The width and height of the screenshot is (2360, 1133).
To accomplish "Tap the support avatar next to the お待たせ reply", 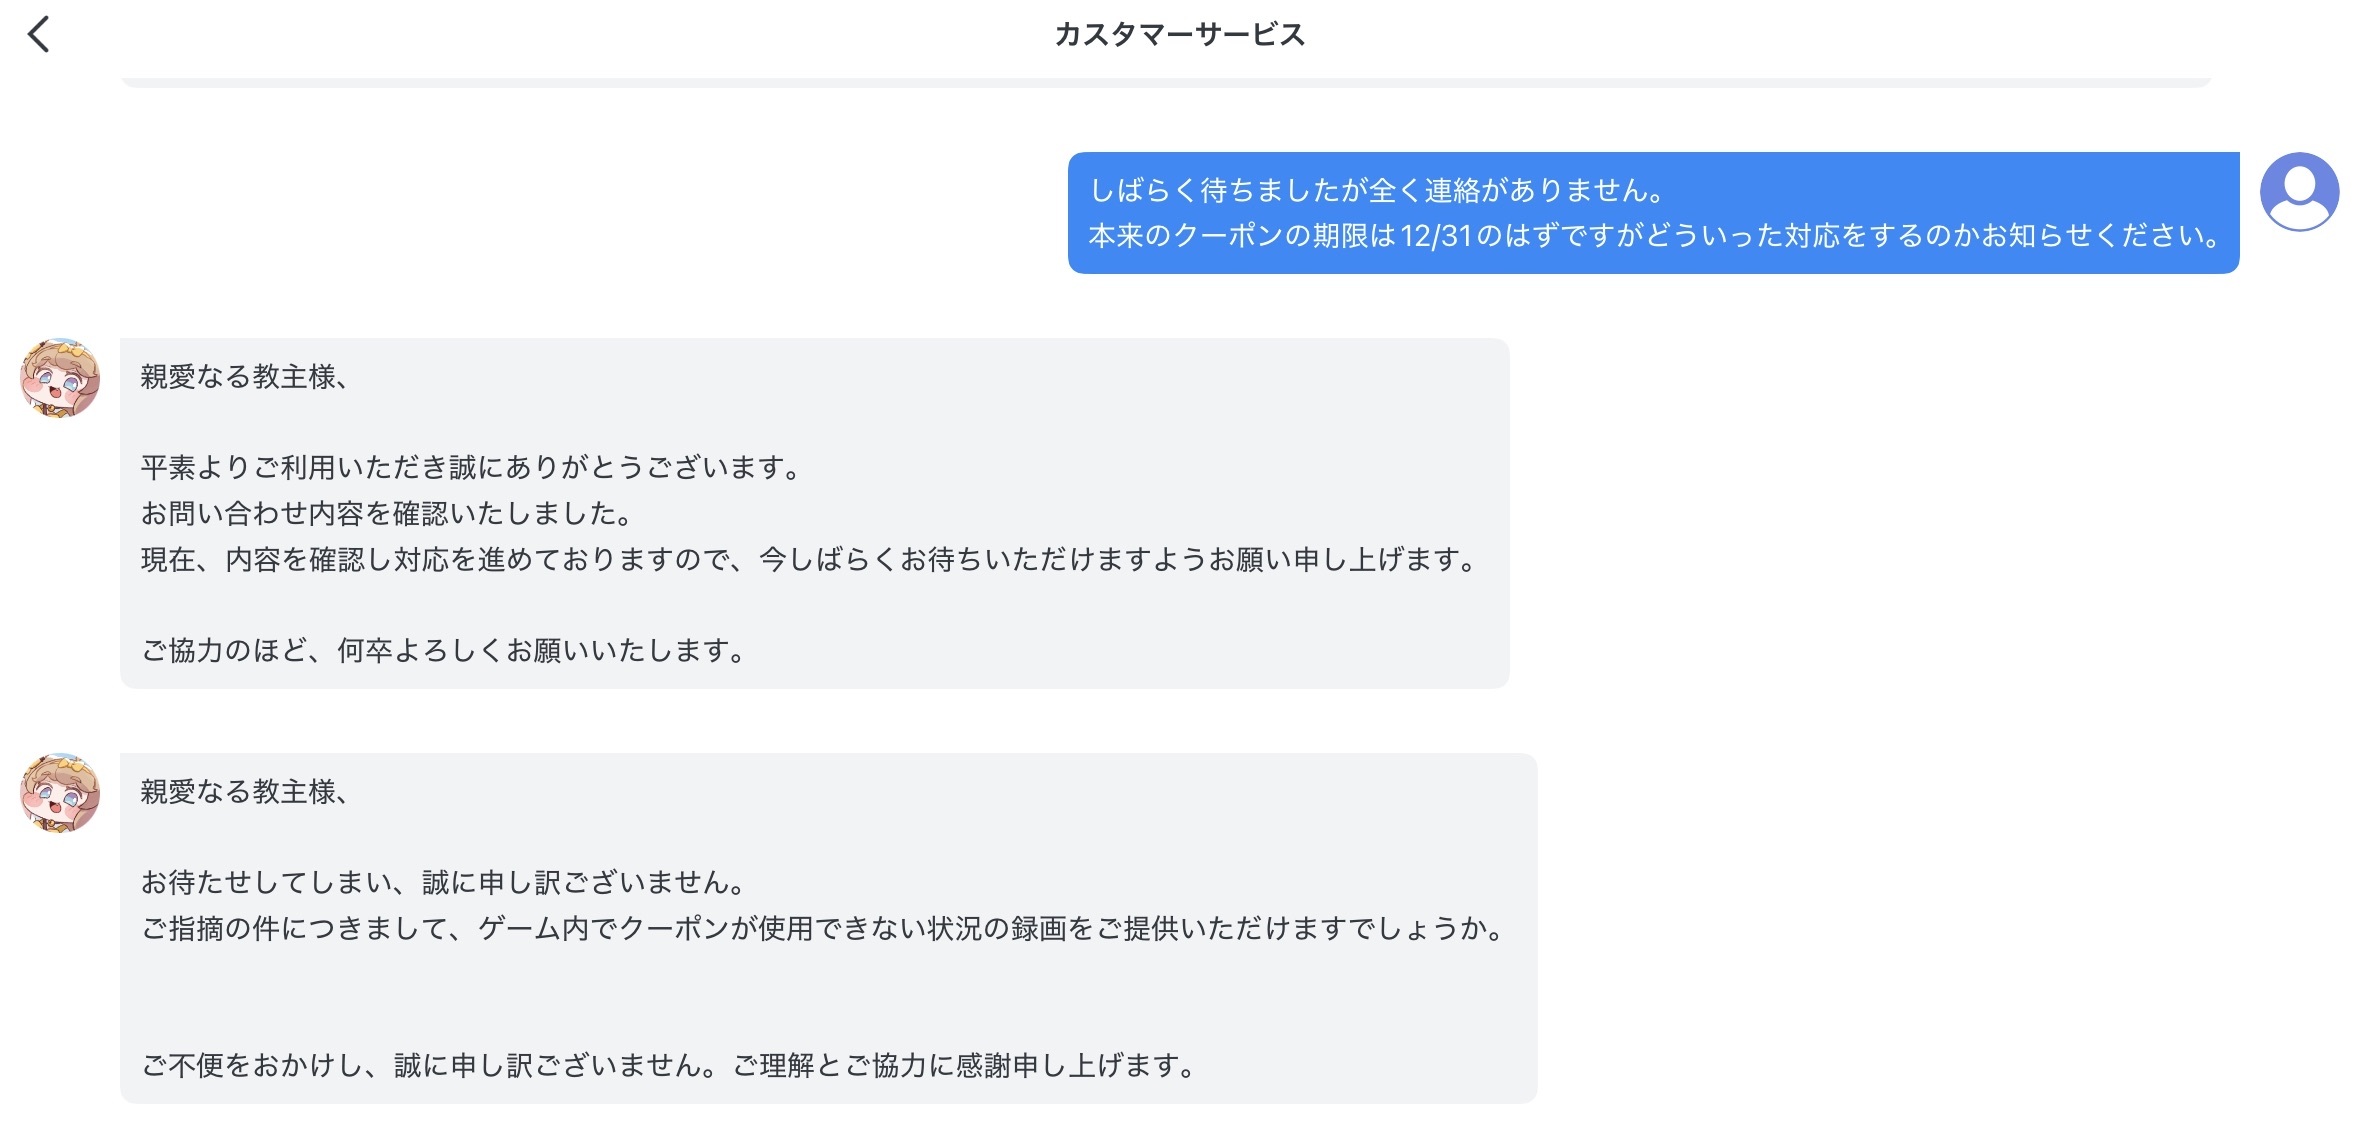I will pyautogui.click(x=60, y=793).
